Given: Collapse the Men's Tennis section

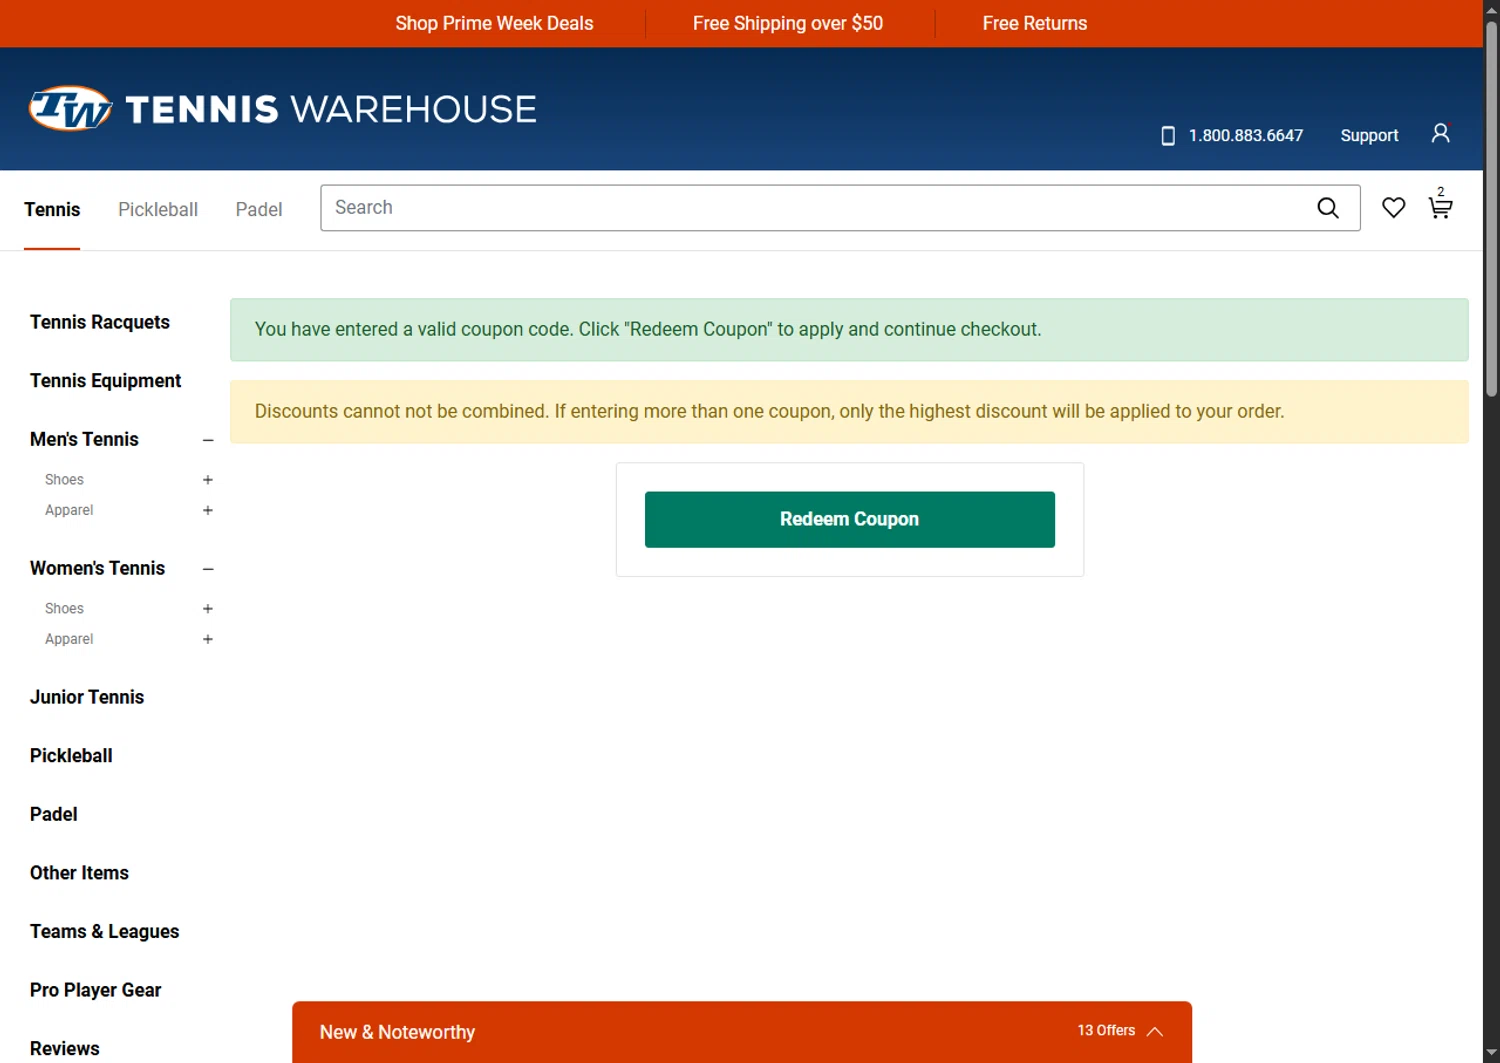Looking at the screenshot, I should coord(208,440).
